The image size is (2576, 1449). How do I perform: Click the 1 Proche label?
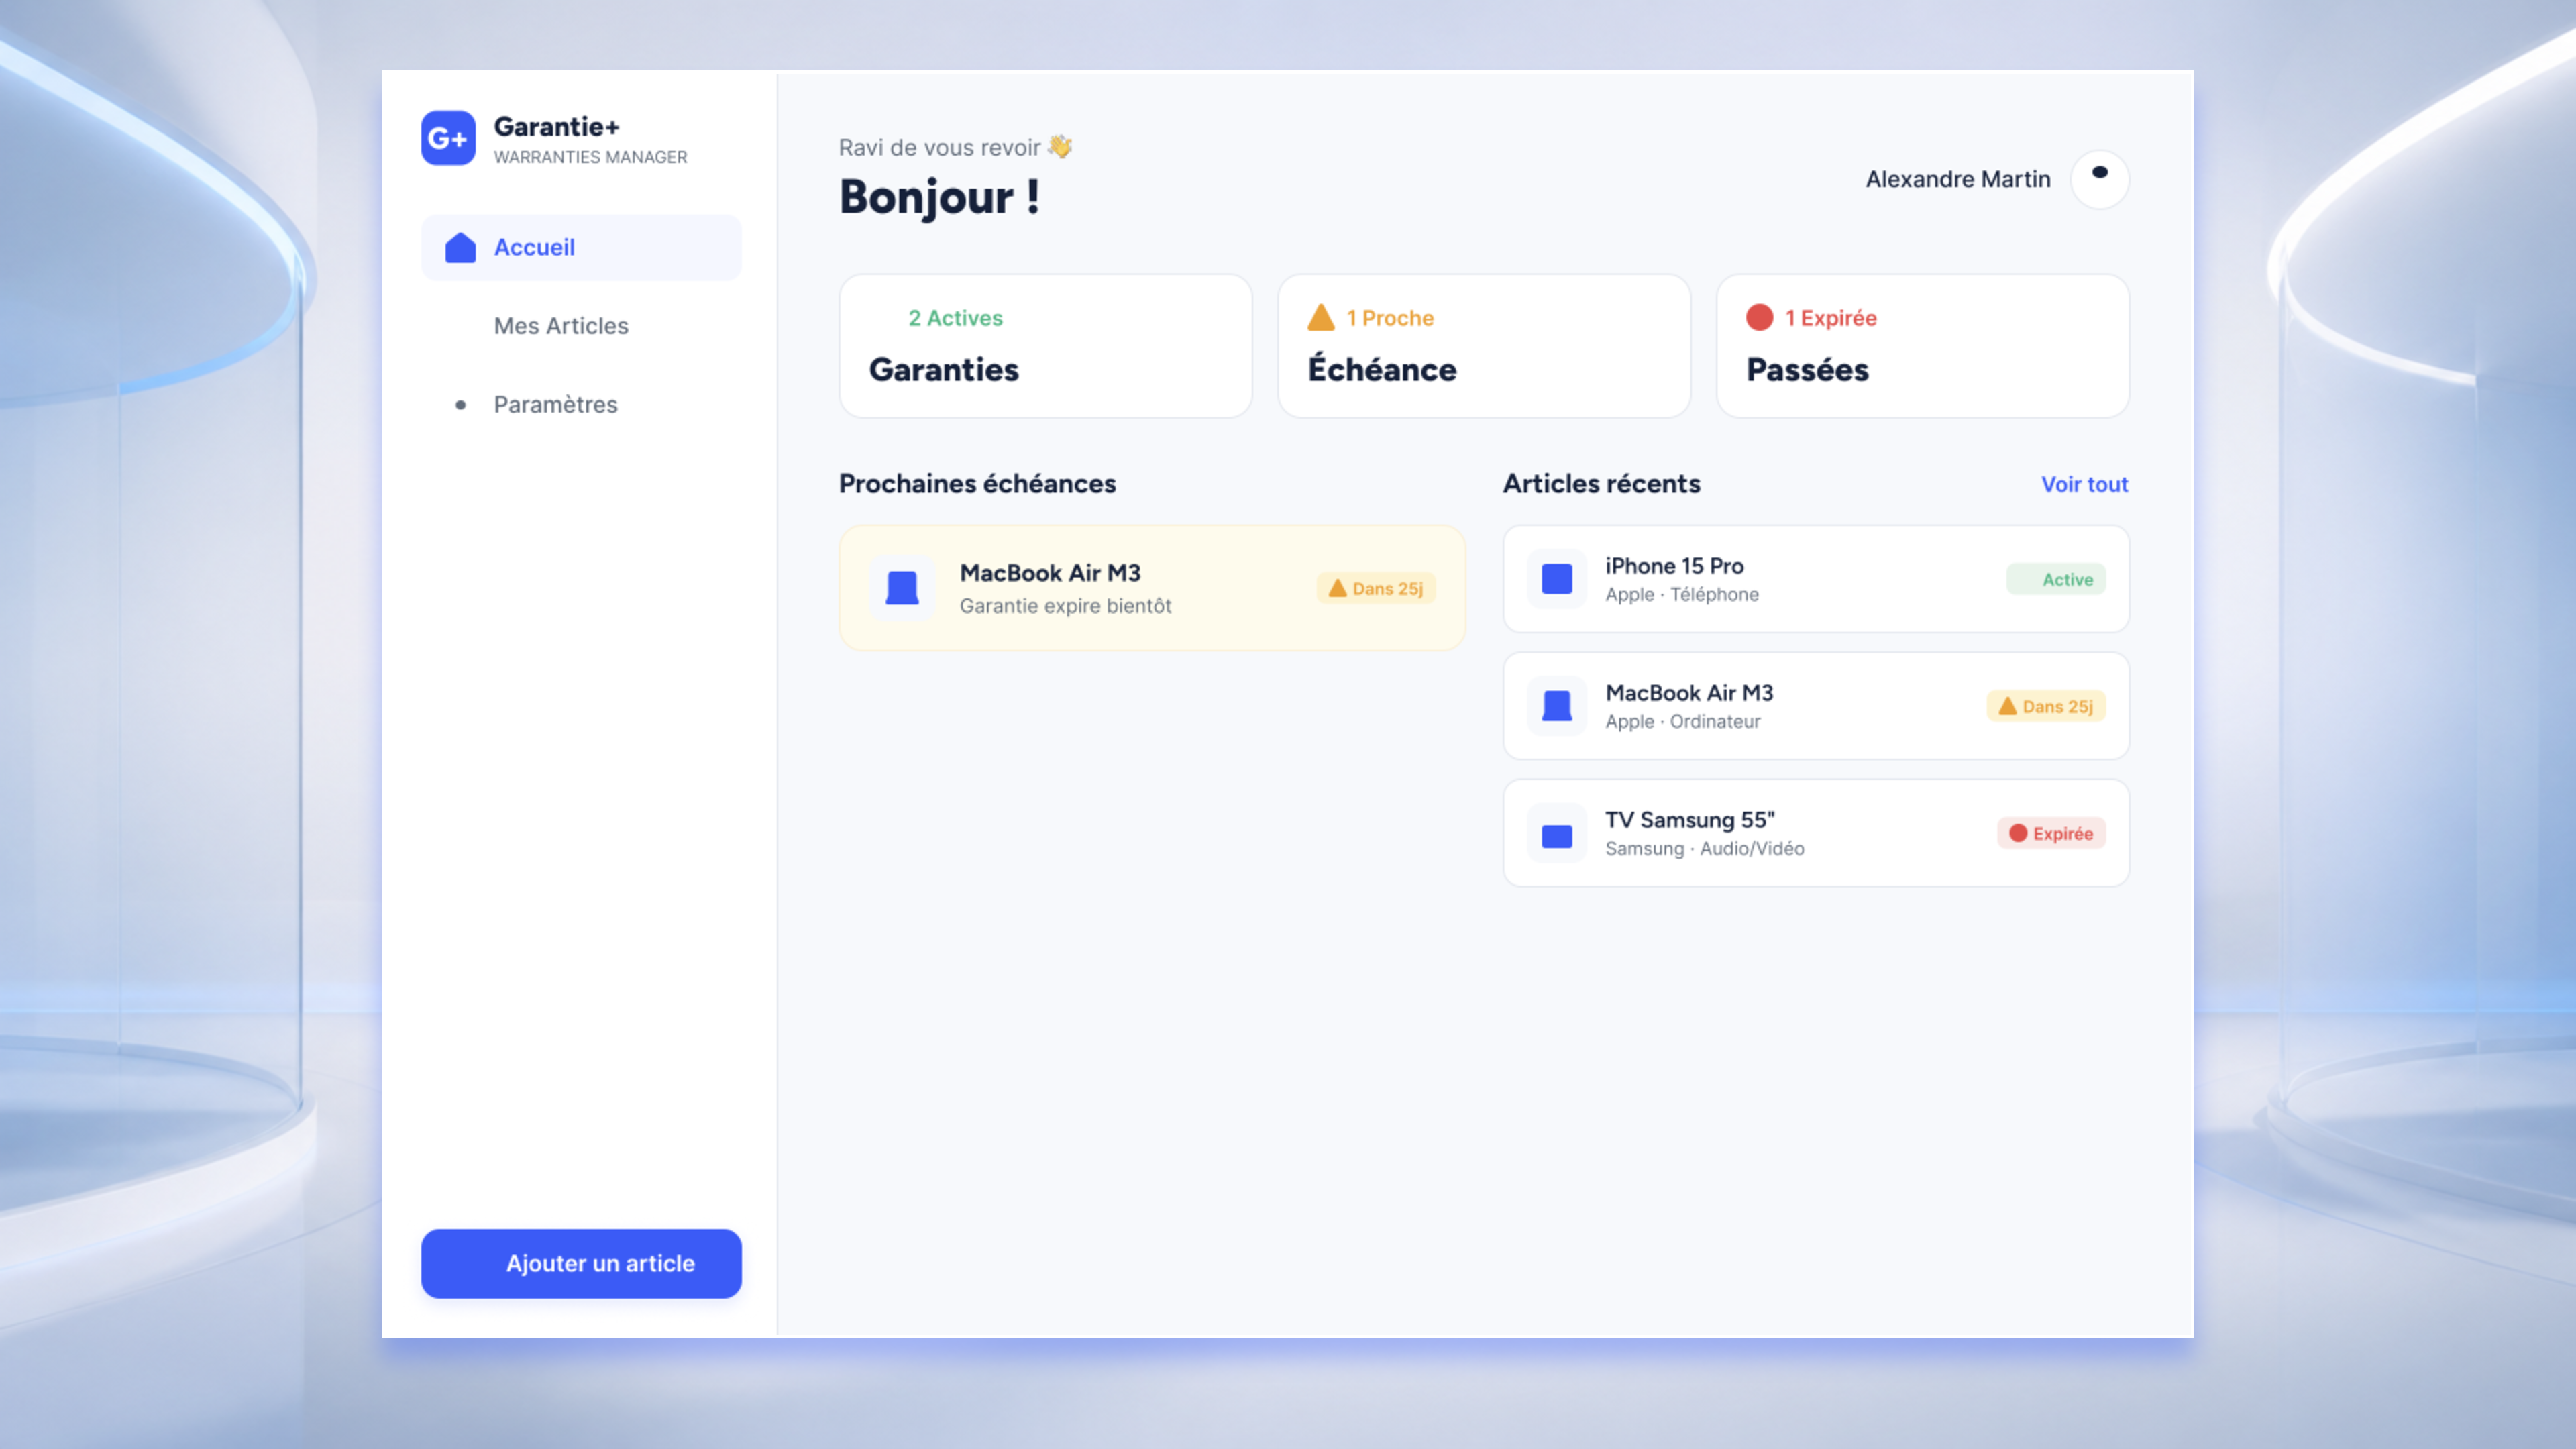1390,318
